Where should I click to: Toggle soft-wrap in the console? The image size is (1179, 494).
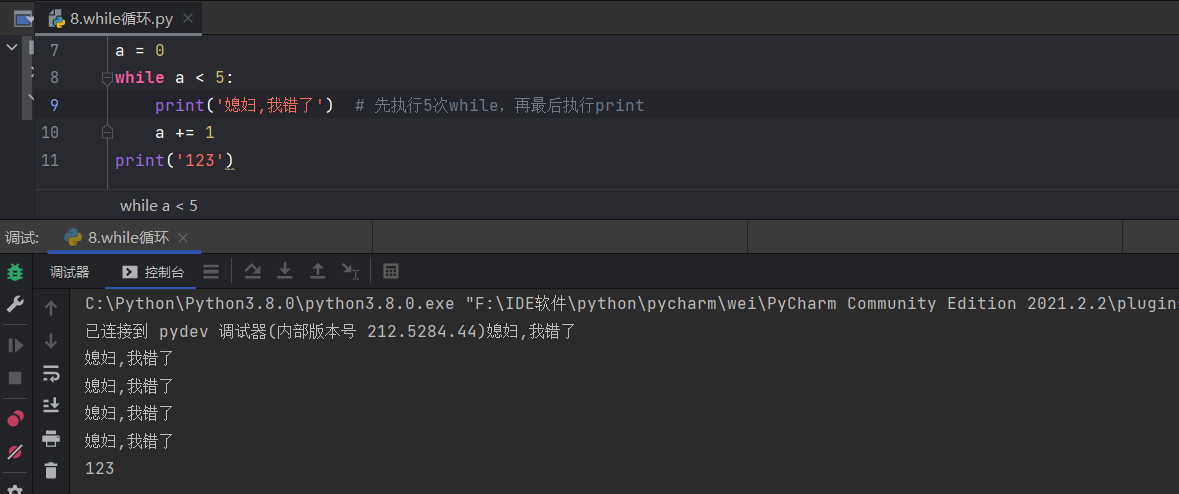[51, 374]
